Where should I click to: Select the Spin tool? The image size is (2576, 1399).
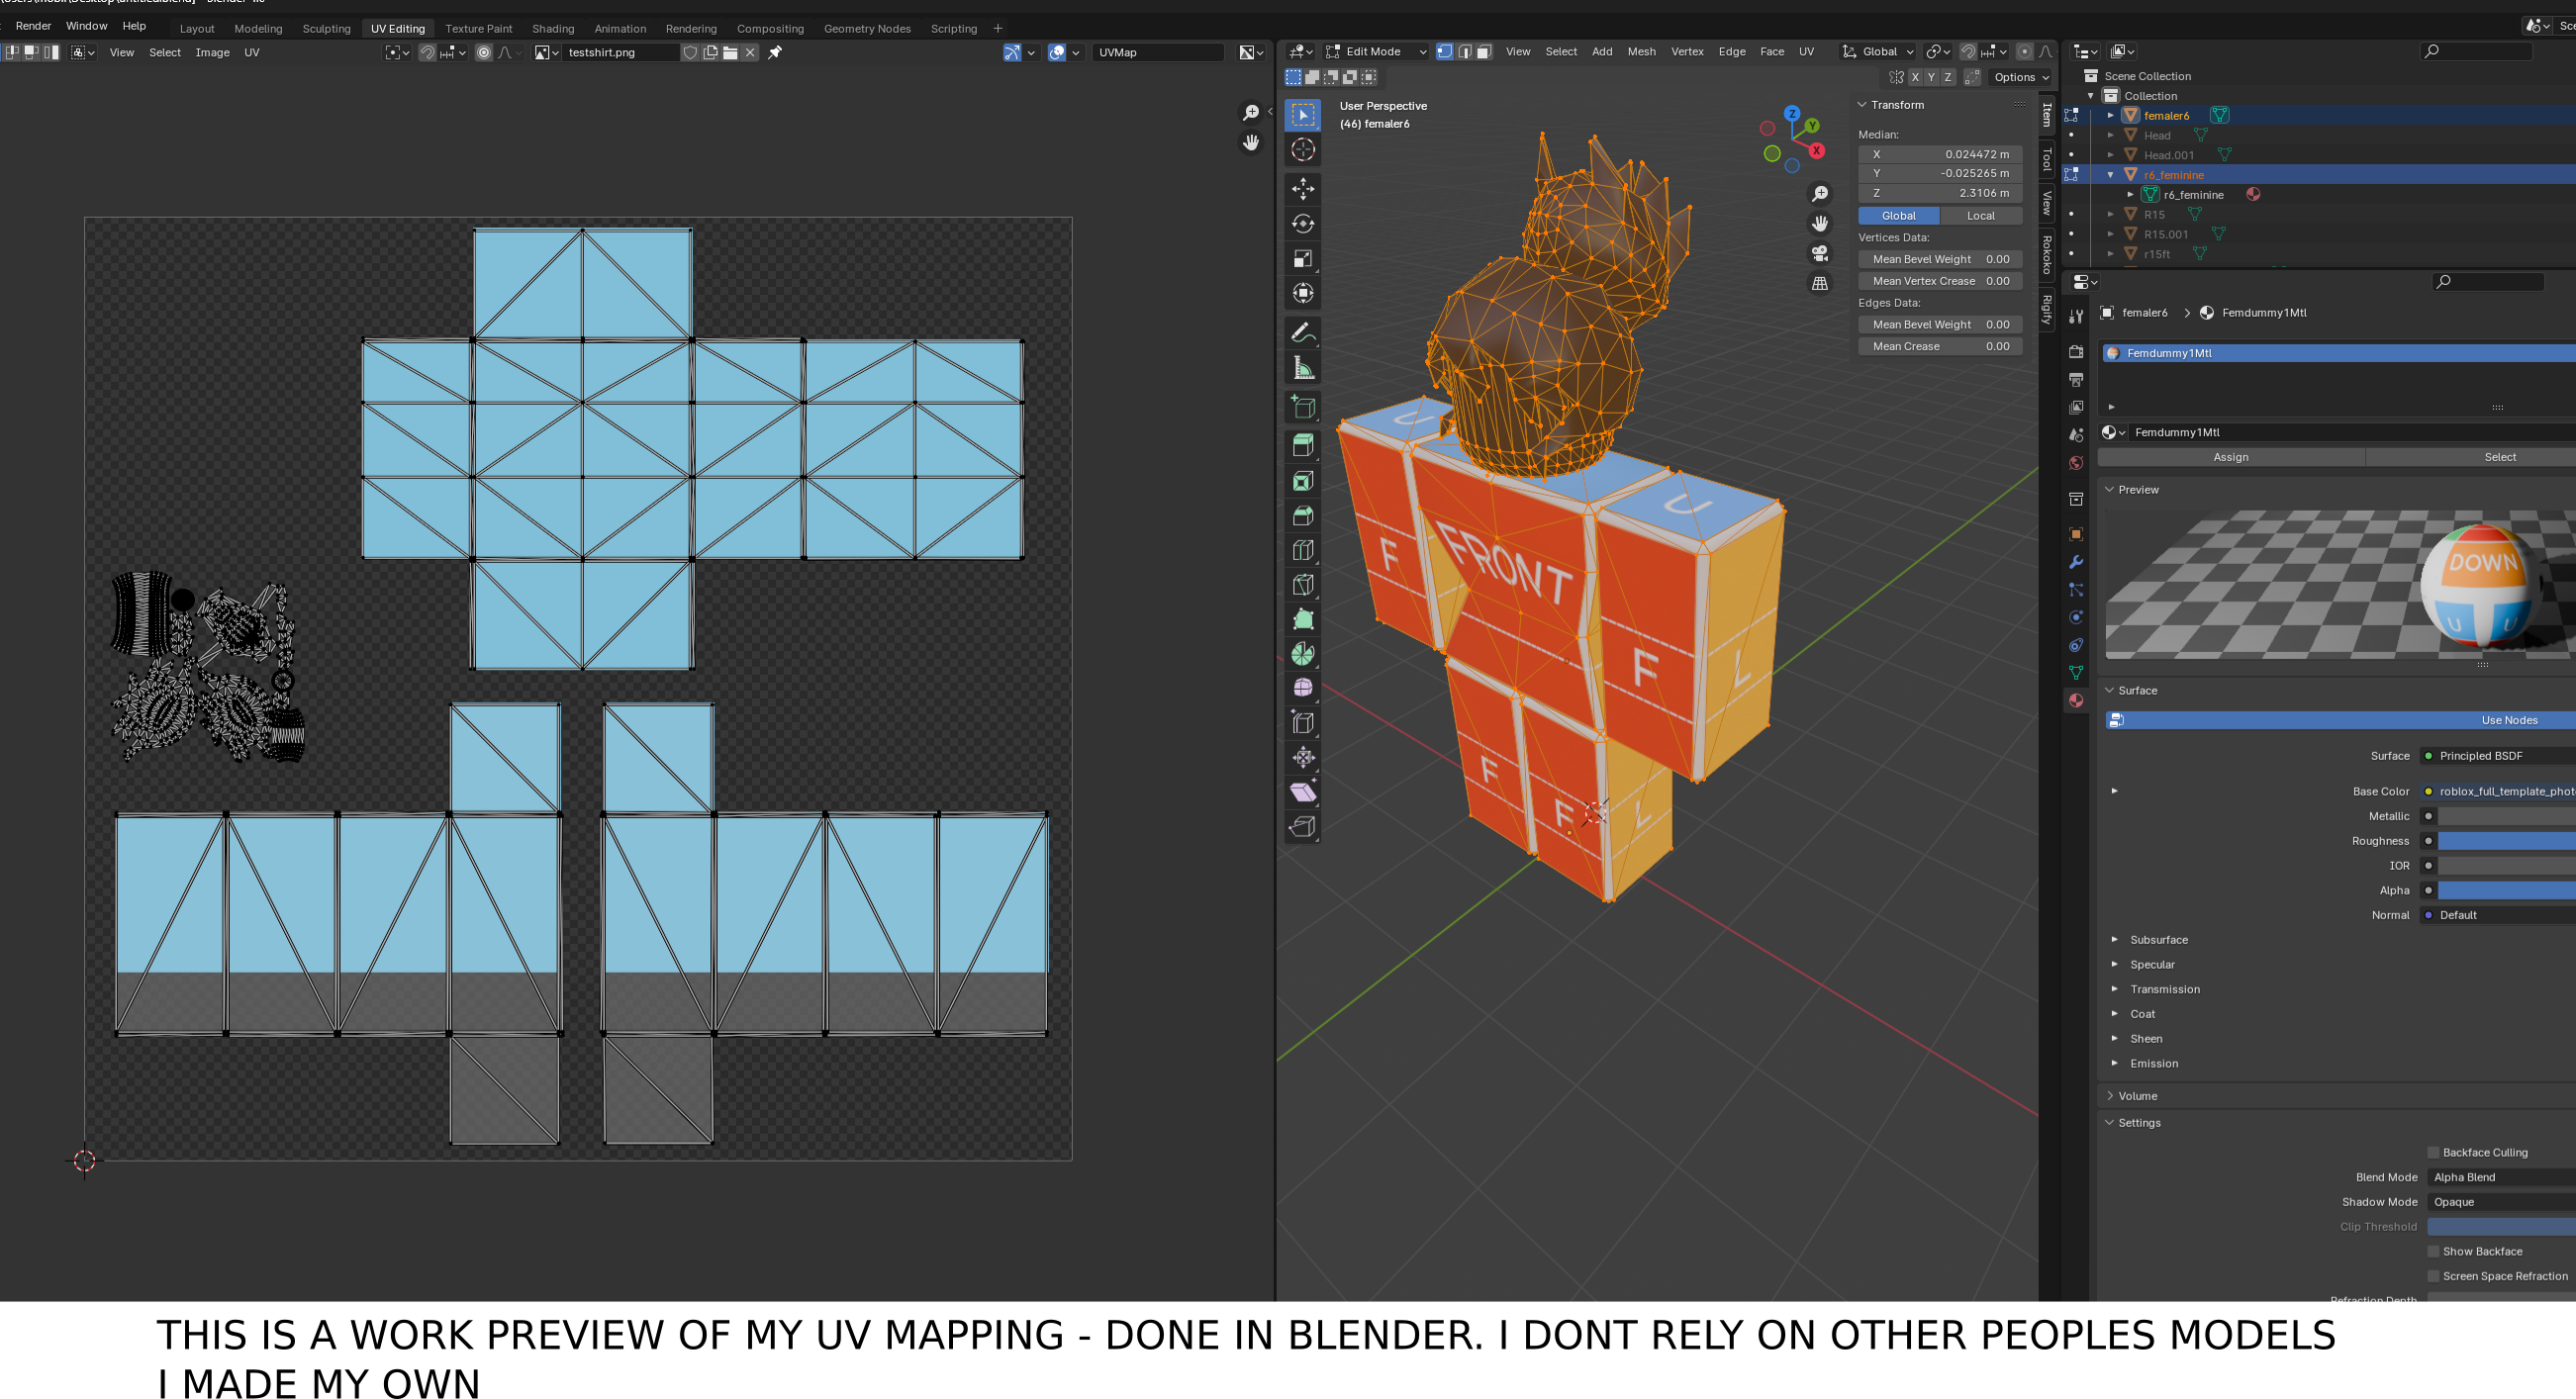[x=1302, y=654]
